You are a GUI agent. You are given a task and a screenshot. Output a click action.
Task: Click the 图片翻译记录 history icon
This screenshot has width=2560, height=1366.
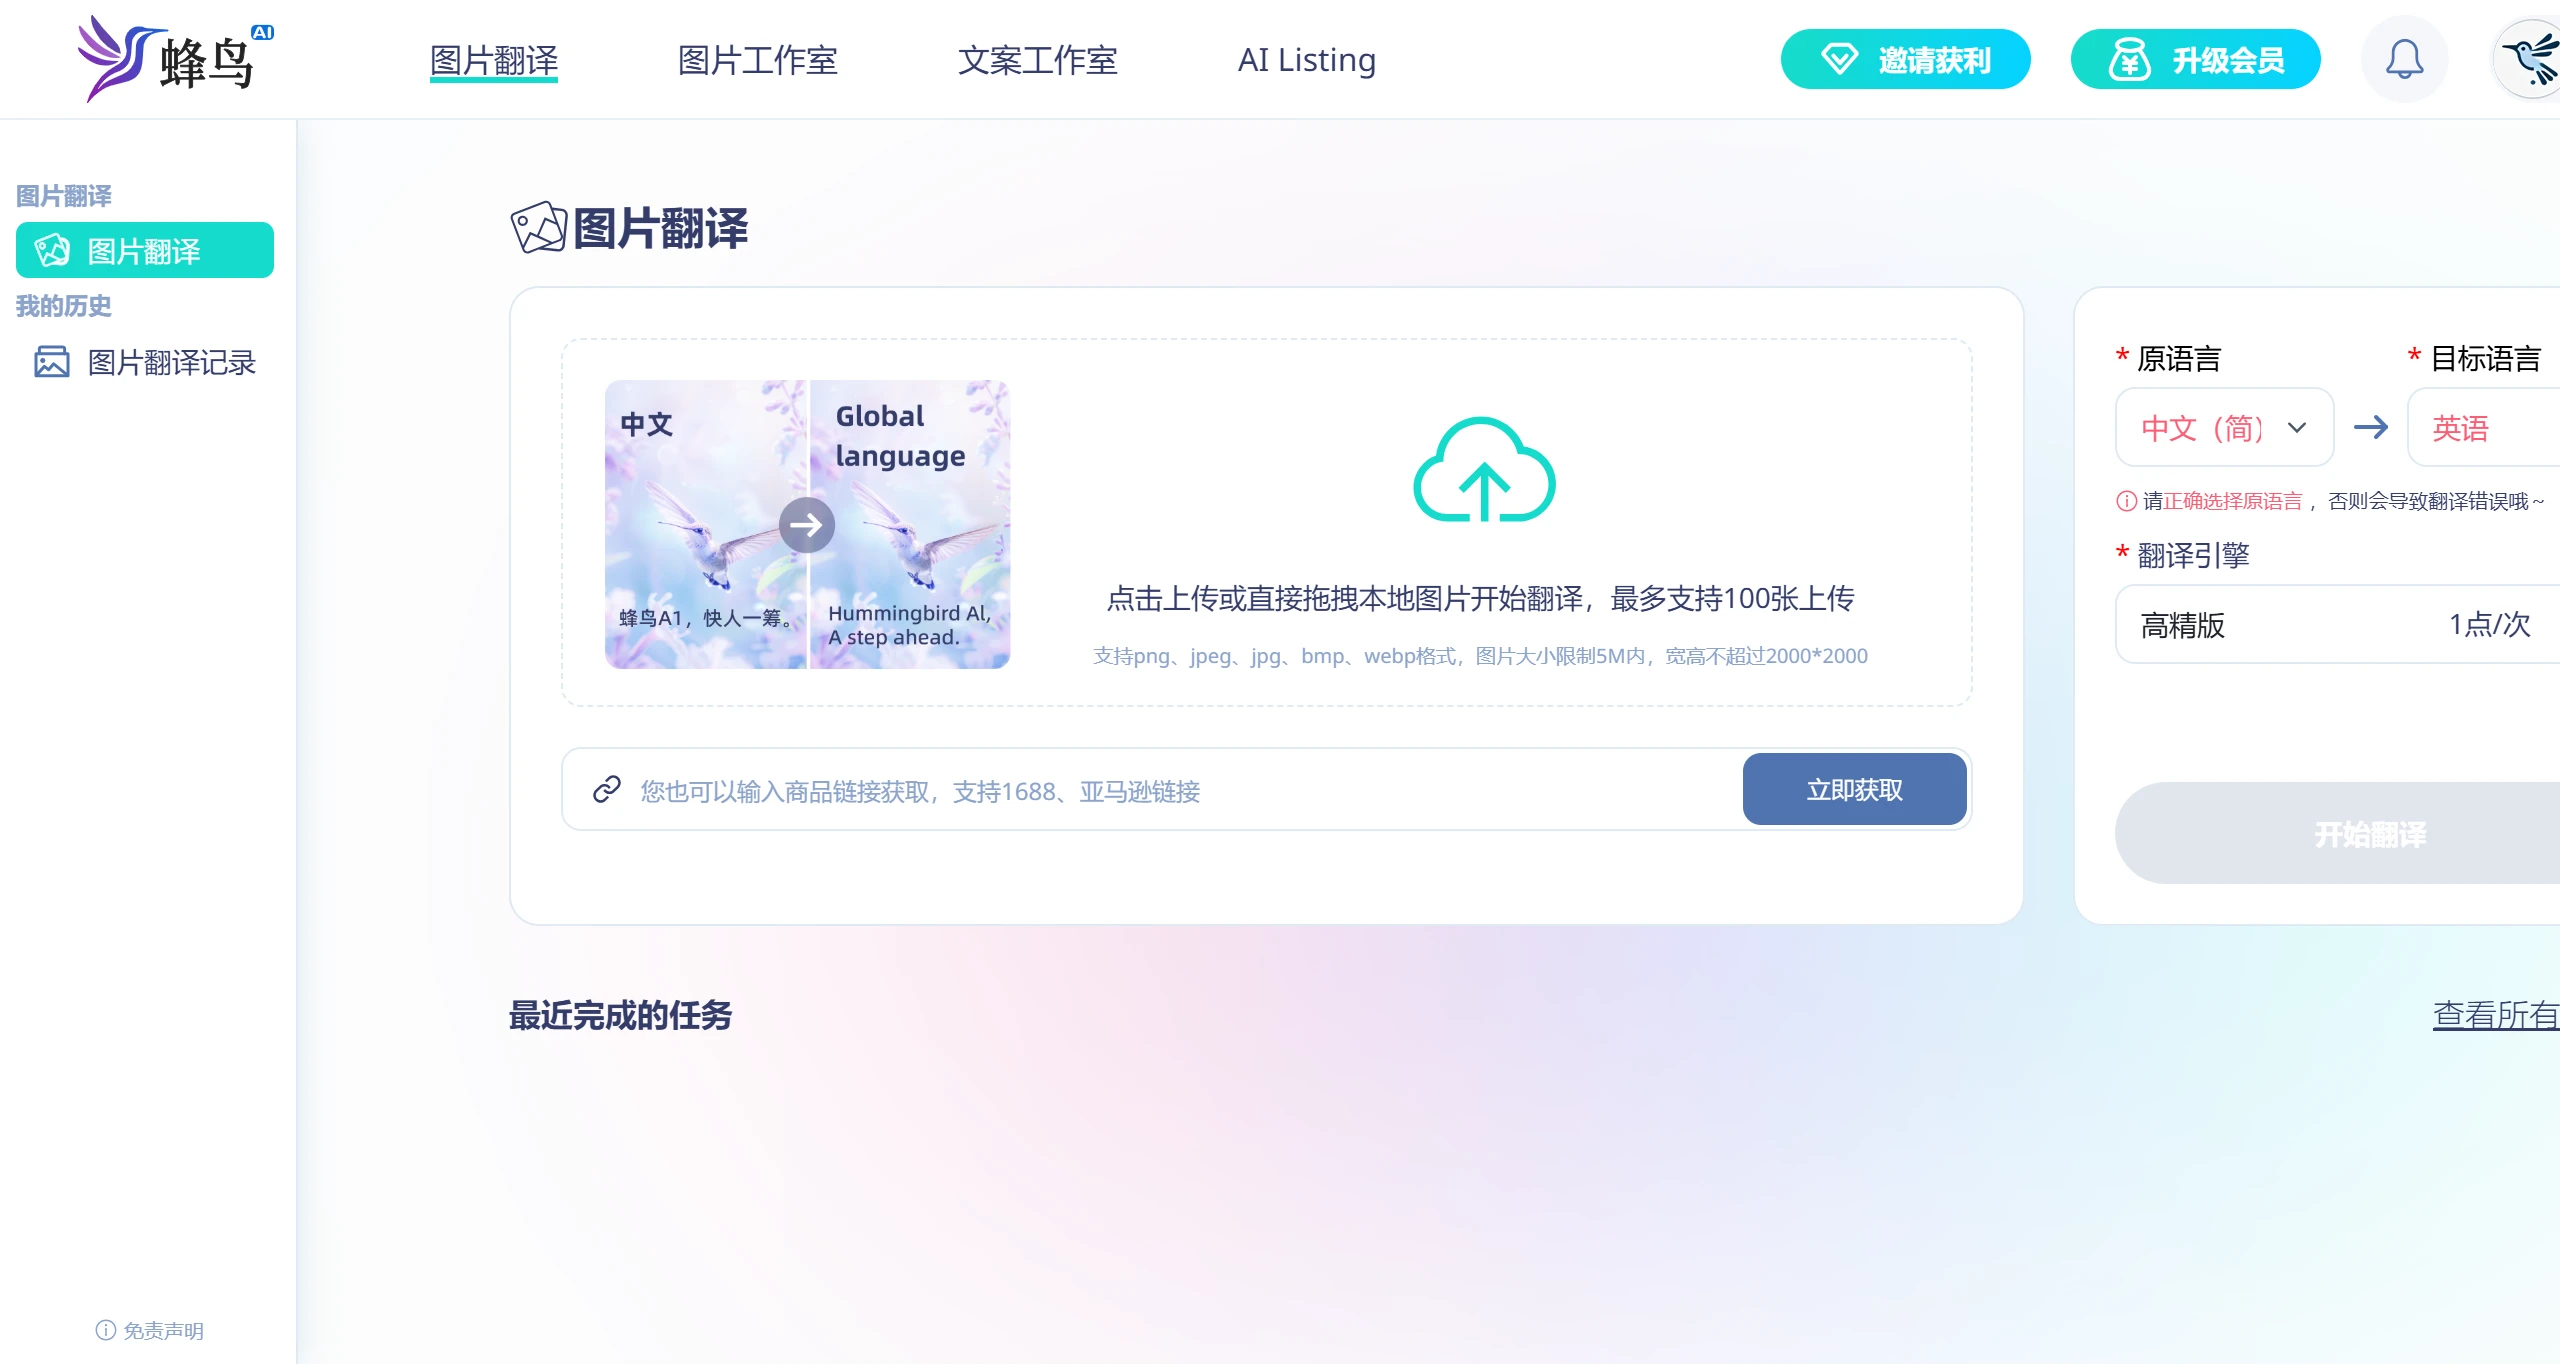51,361
